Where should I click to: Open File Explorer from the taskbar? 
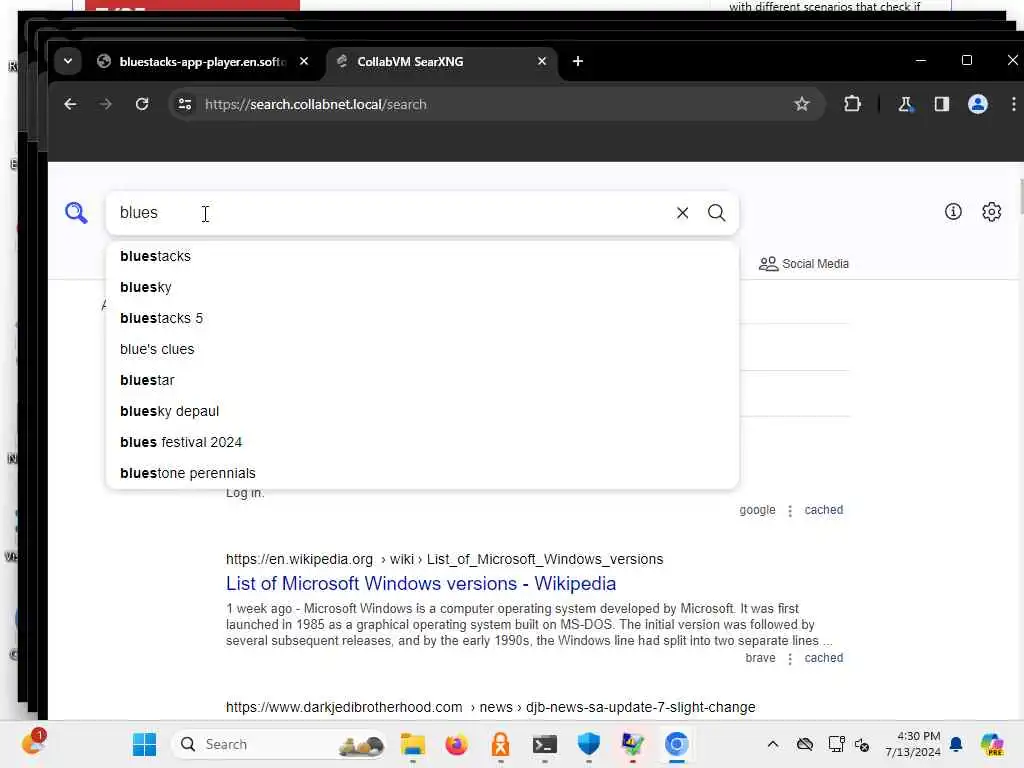[412, 744]
